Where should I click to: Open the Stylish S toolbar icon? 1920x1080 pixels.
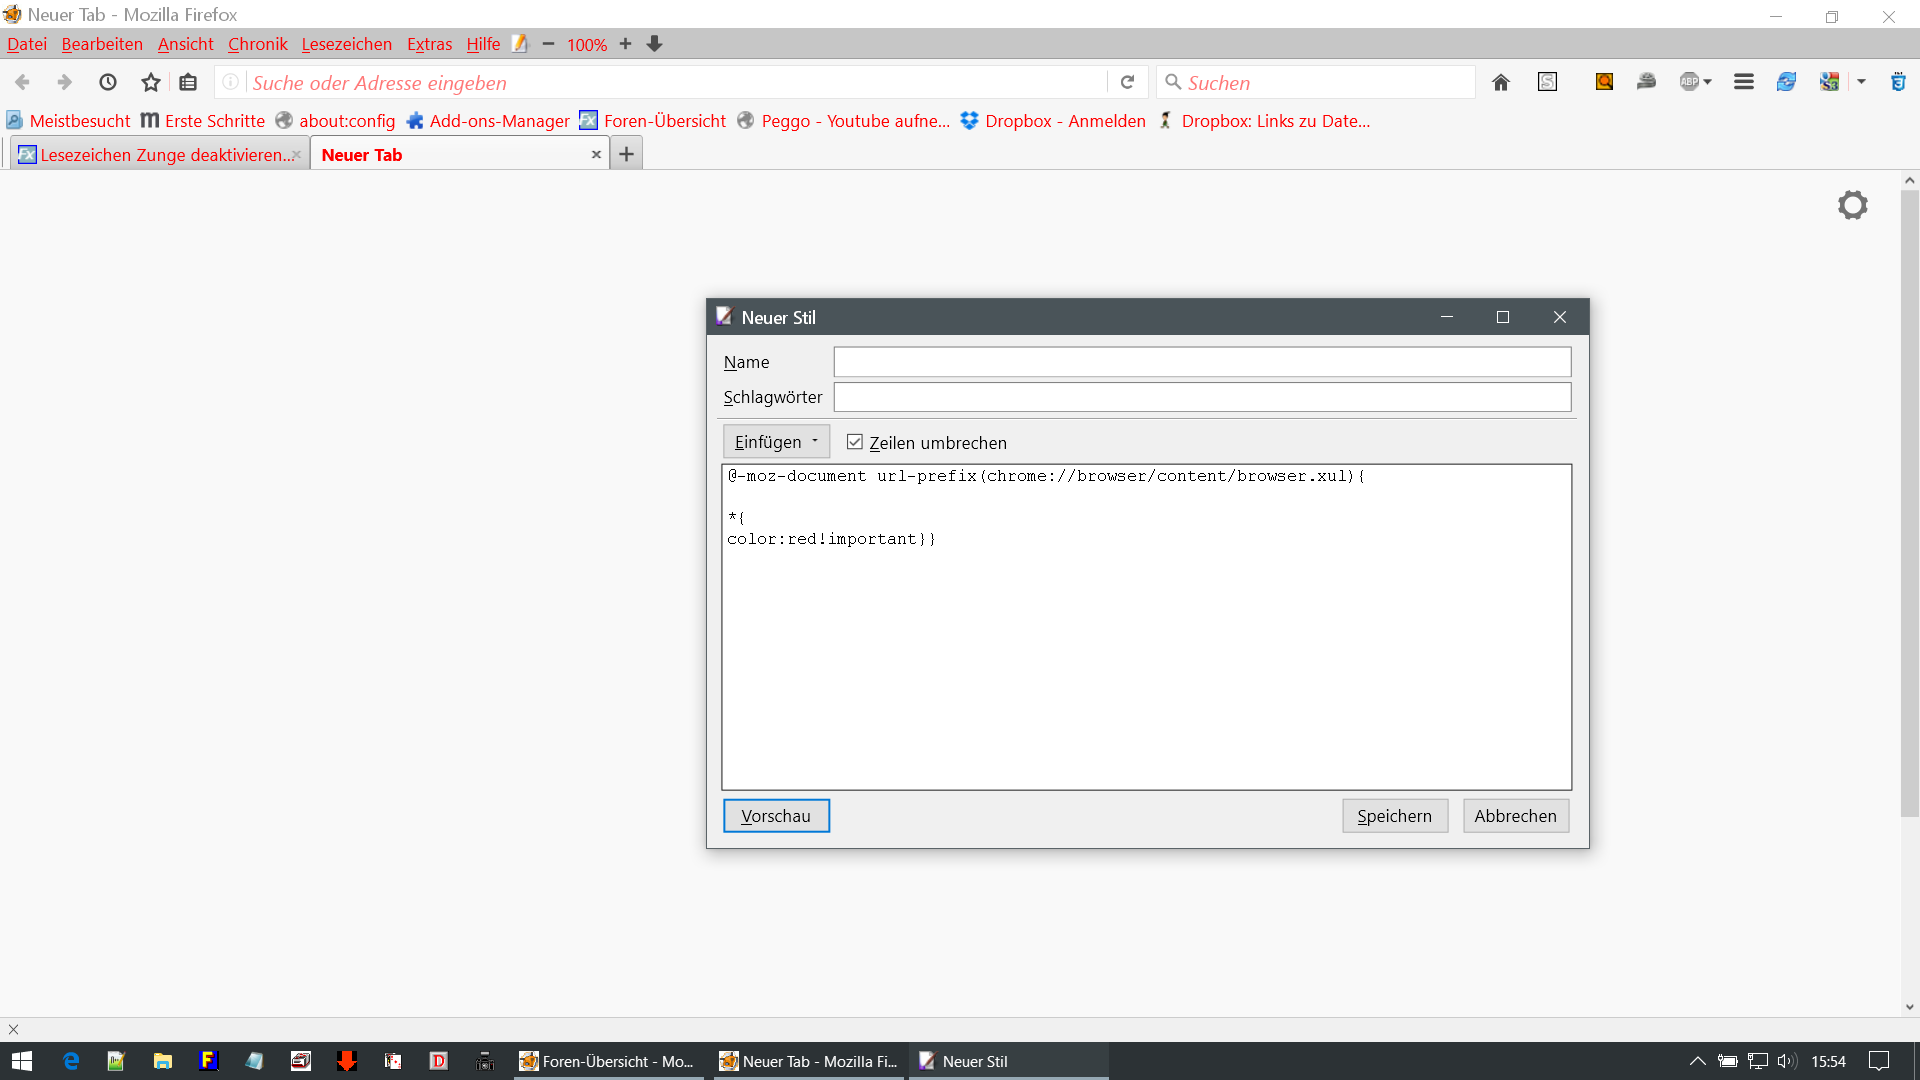[1547, 83]
